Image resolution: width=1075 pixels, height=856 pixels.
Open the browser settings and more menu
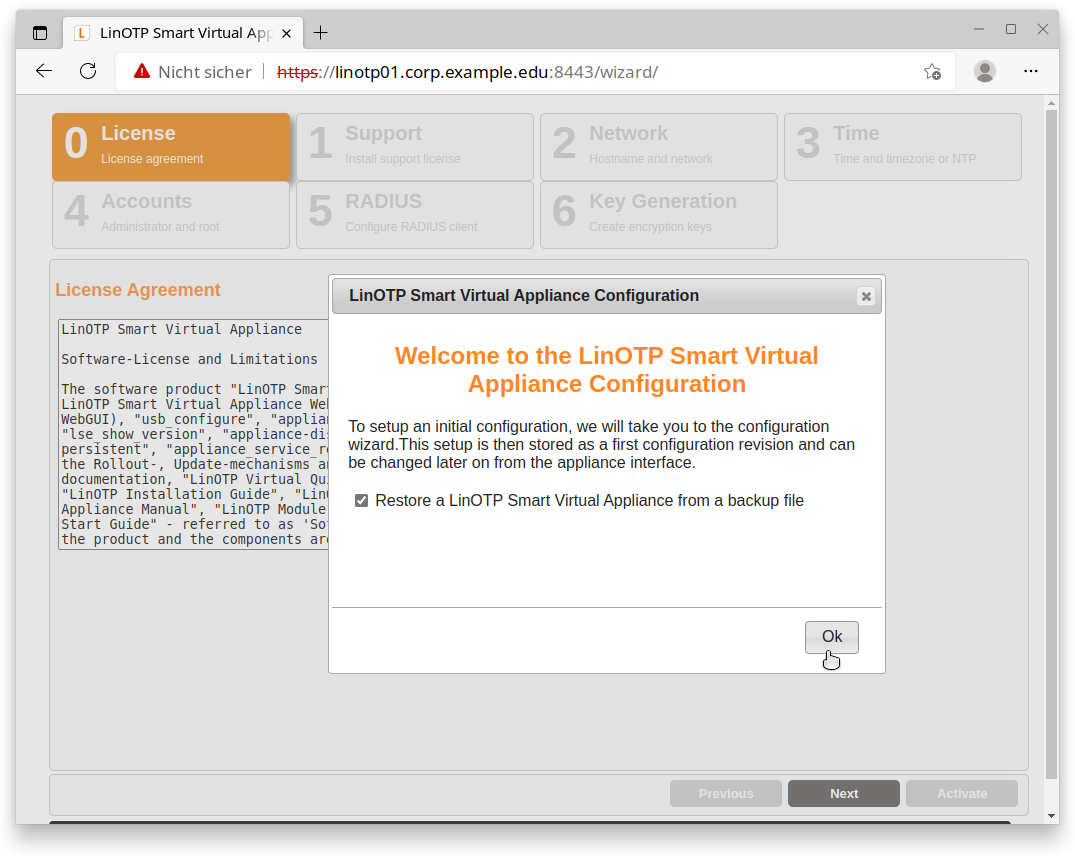(1031, 71)
